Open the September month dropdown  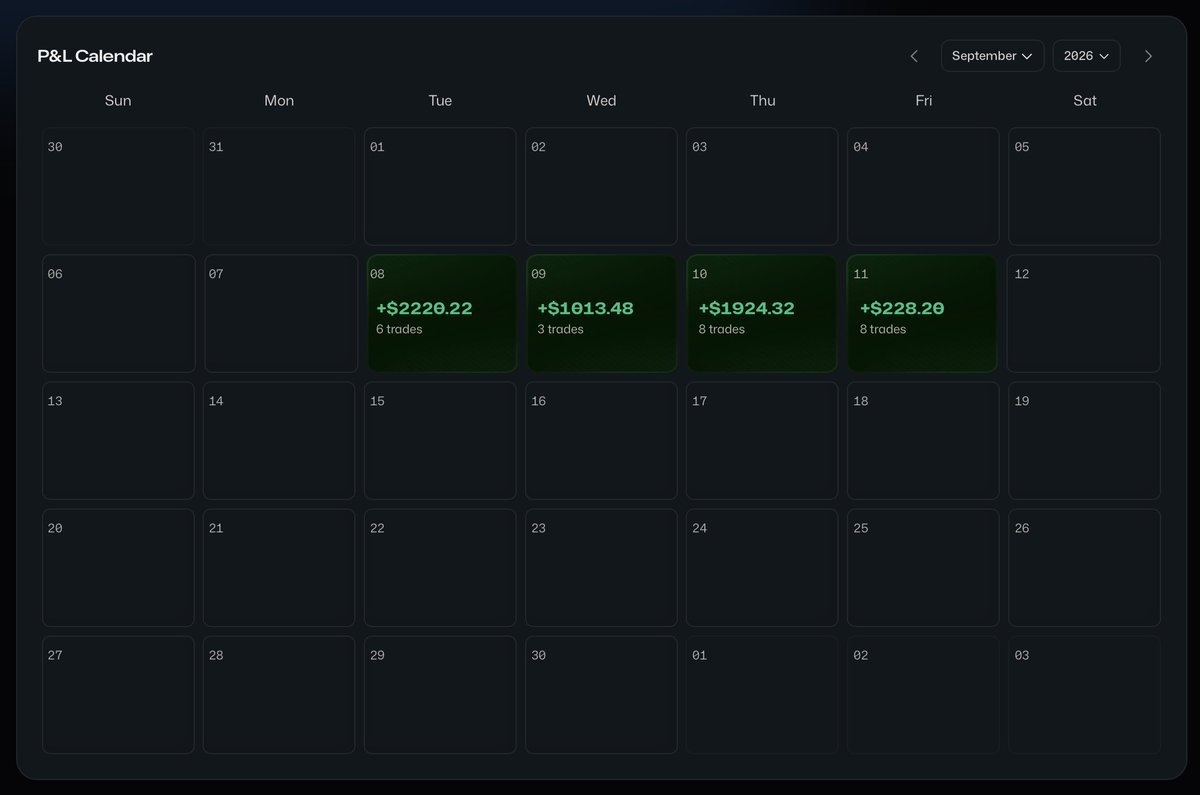pyautogui.click(x=992, y=56)
